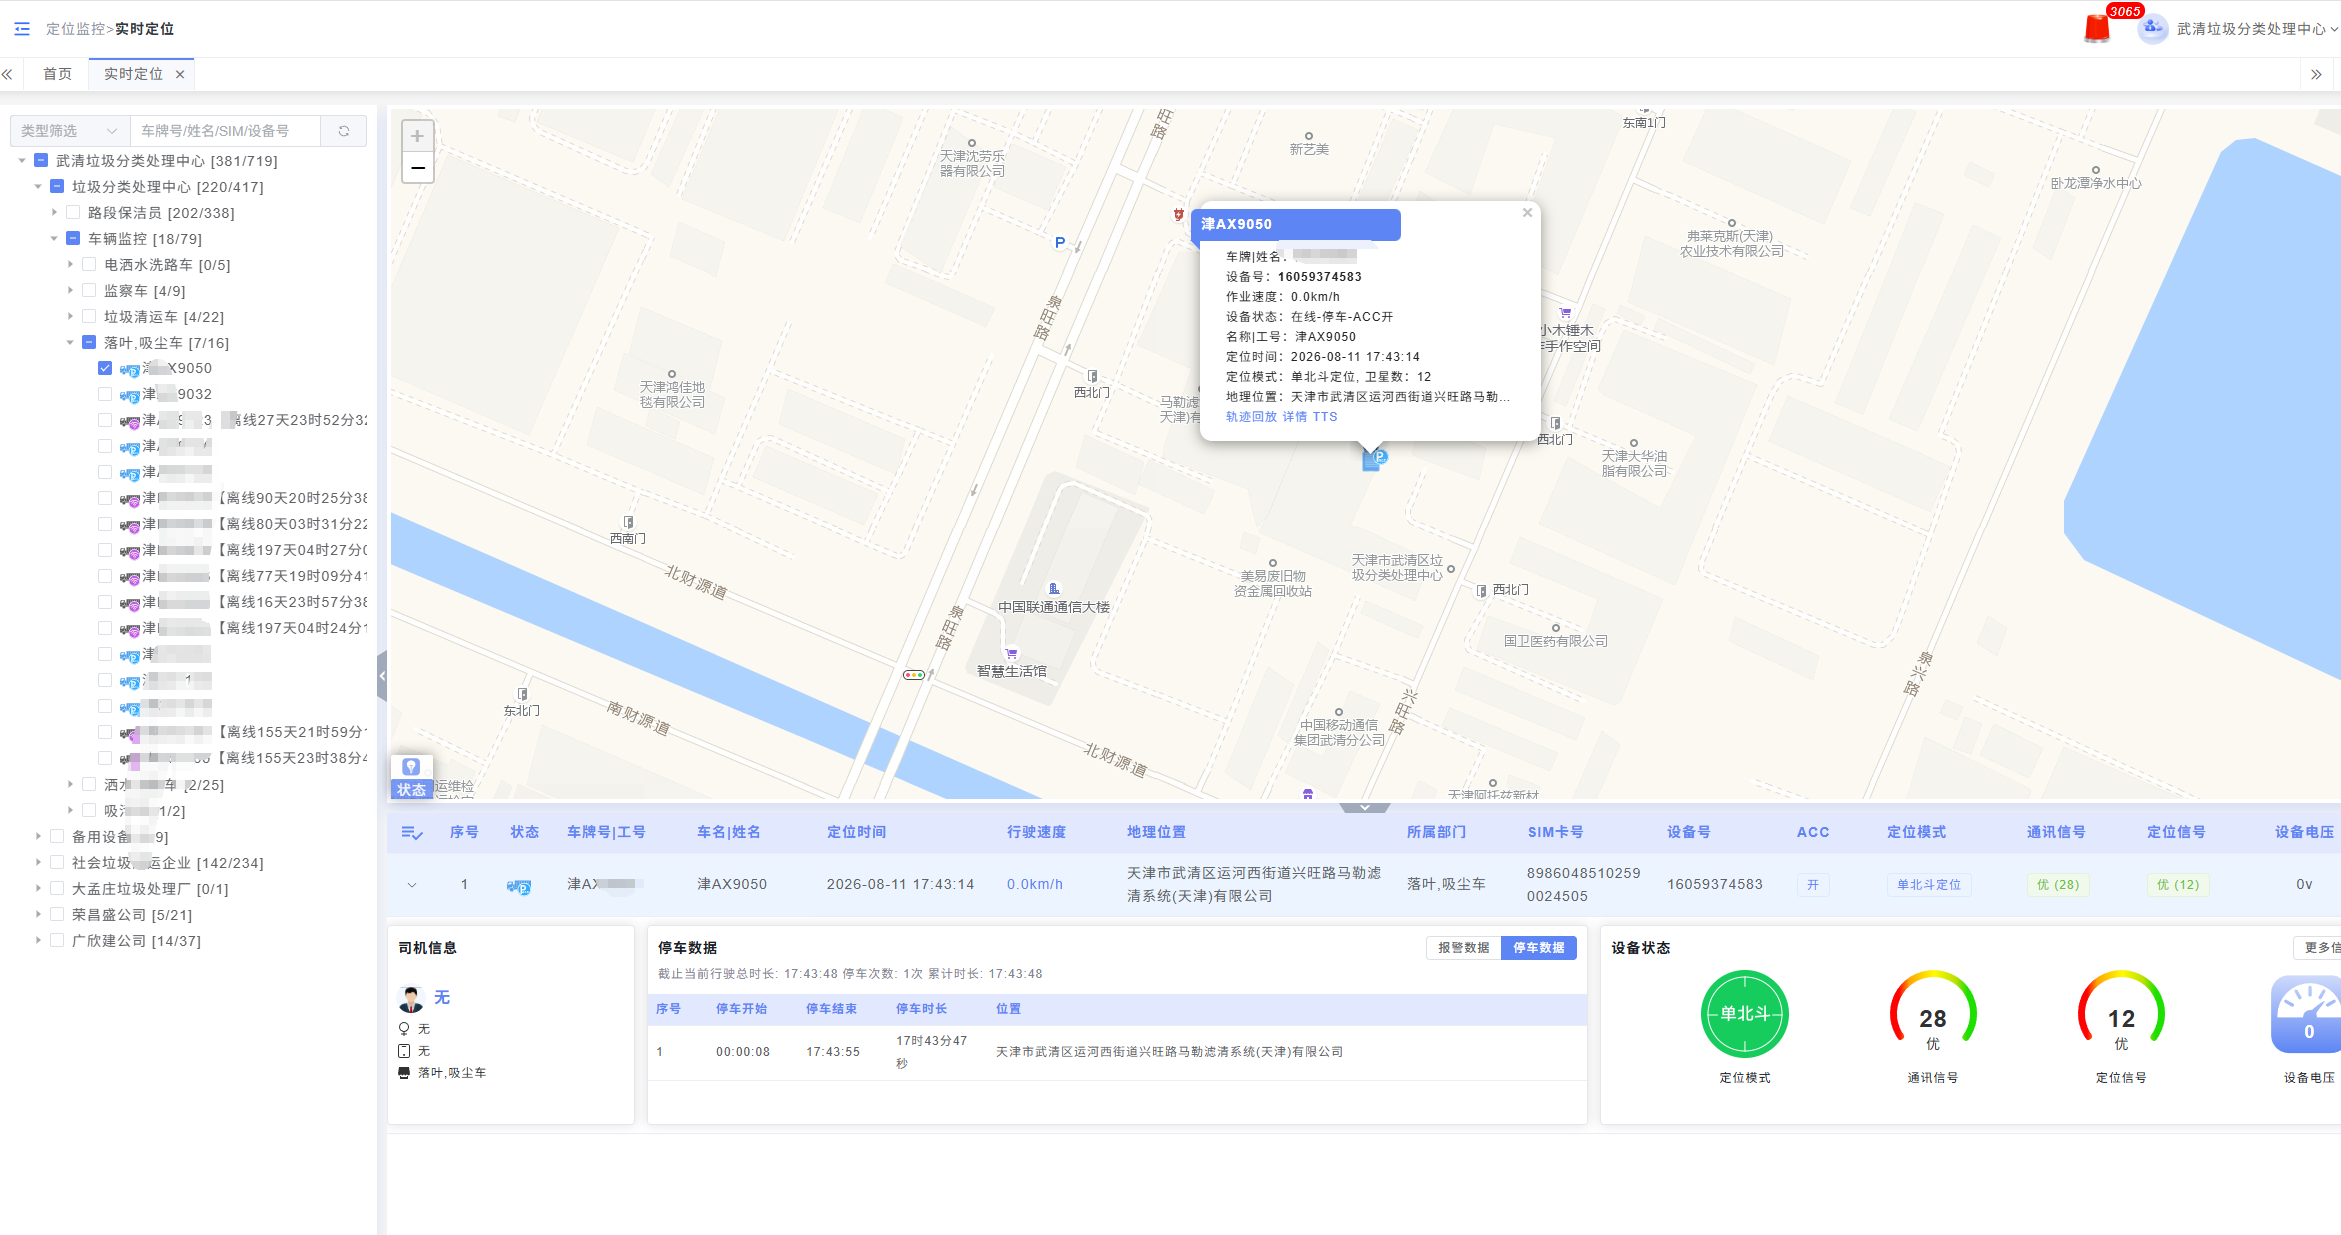Toggle the 车辆监控 checkbox

(73, 238)
